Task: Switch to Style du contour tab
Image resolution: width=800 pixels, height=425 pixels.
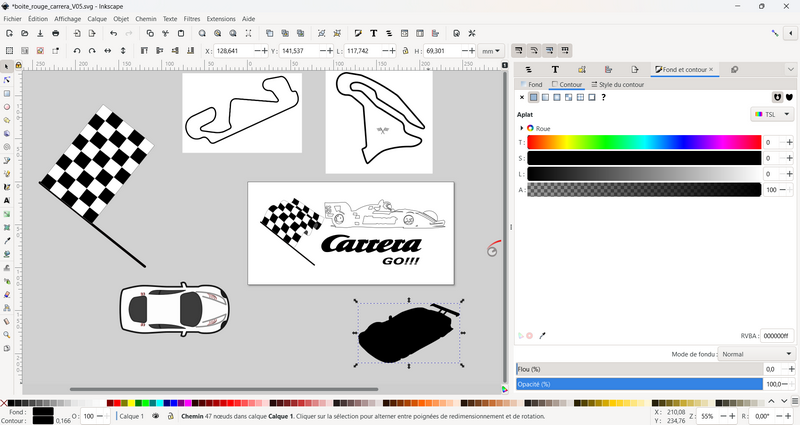Action: click(617, 84)
